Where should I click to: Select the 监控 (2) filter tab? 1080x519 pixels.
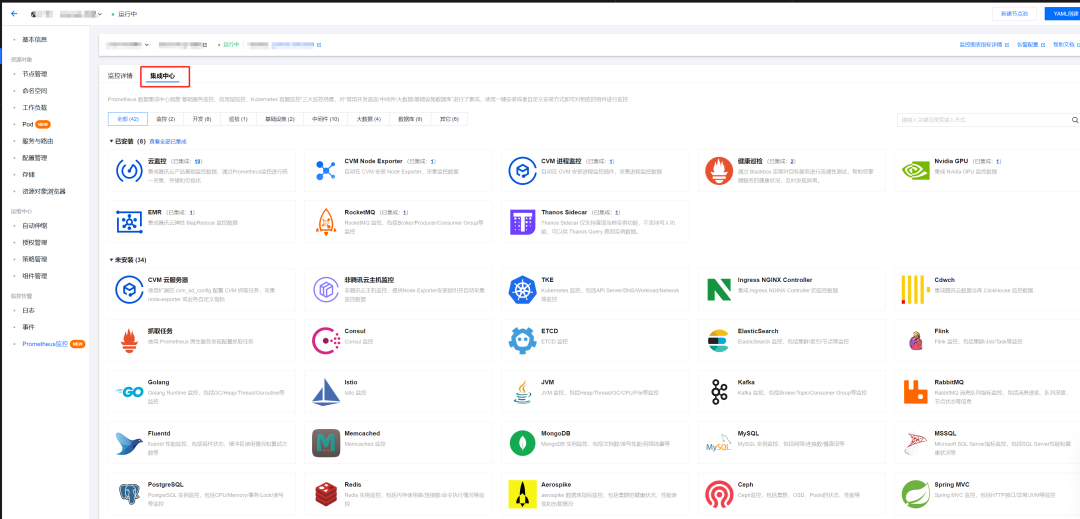[165, 119]
